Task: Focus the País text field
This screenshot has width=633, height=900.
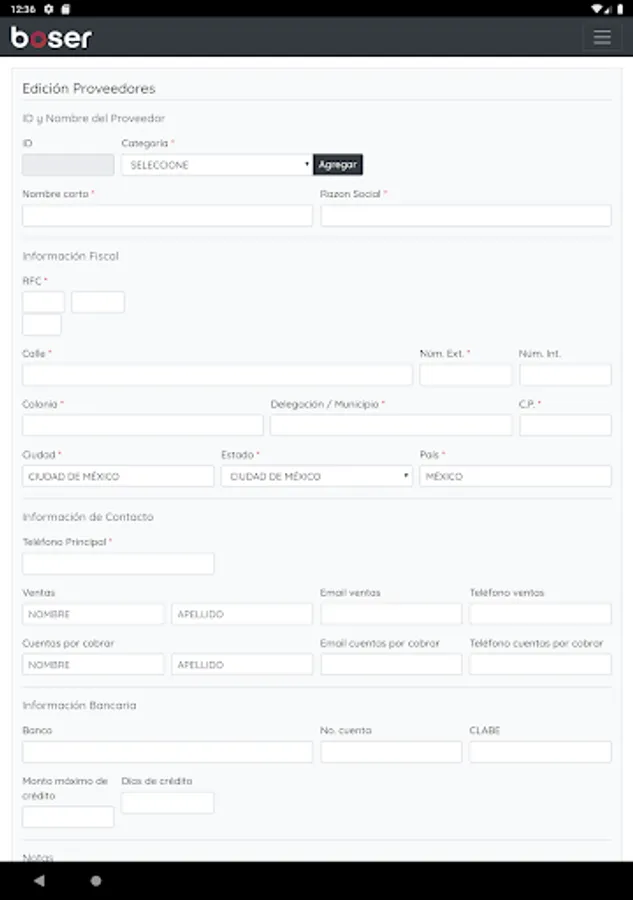Action: pos(515,476)
